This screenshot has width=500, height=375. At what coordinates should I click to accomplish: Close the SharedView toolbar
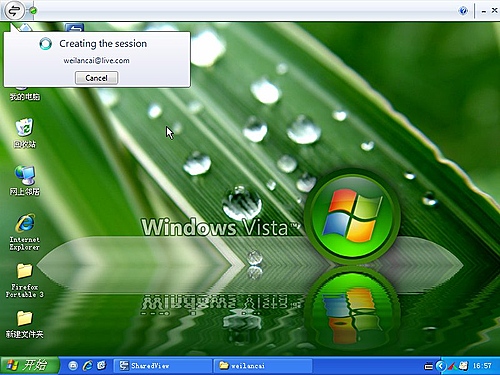[x=495, y=11]
